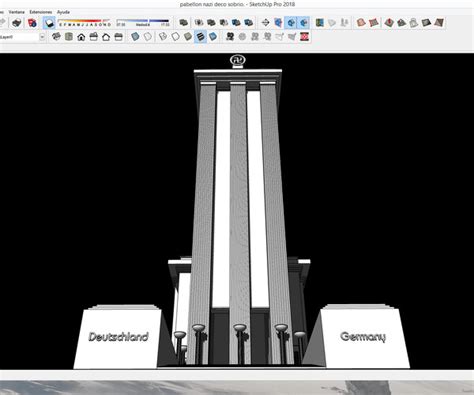Select the Smoove sandbox tool

point(389,23)
